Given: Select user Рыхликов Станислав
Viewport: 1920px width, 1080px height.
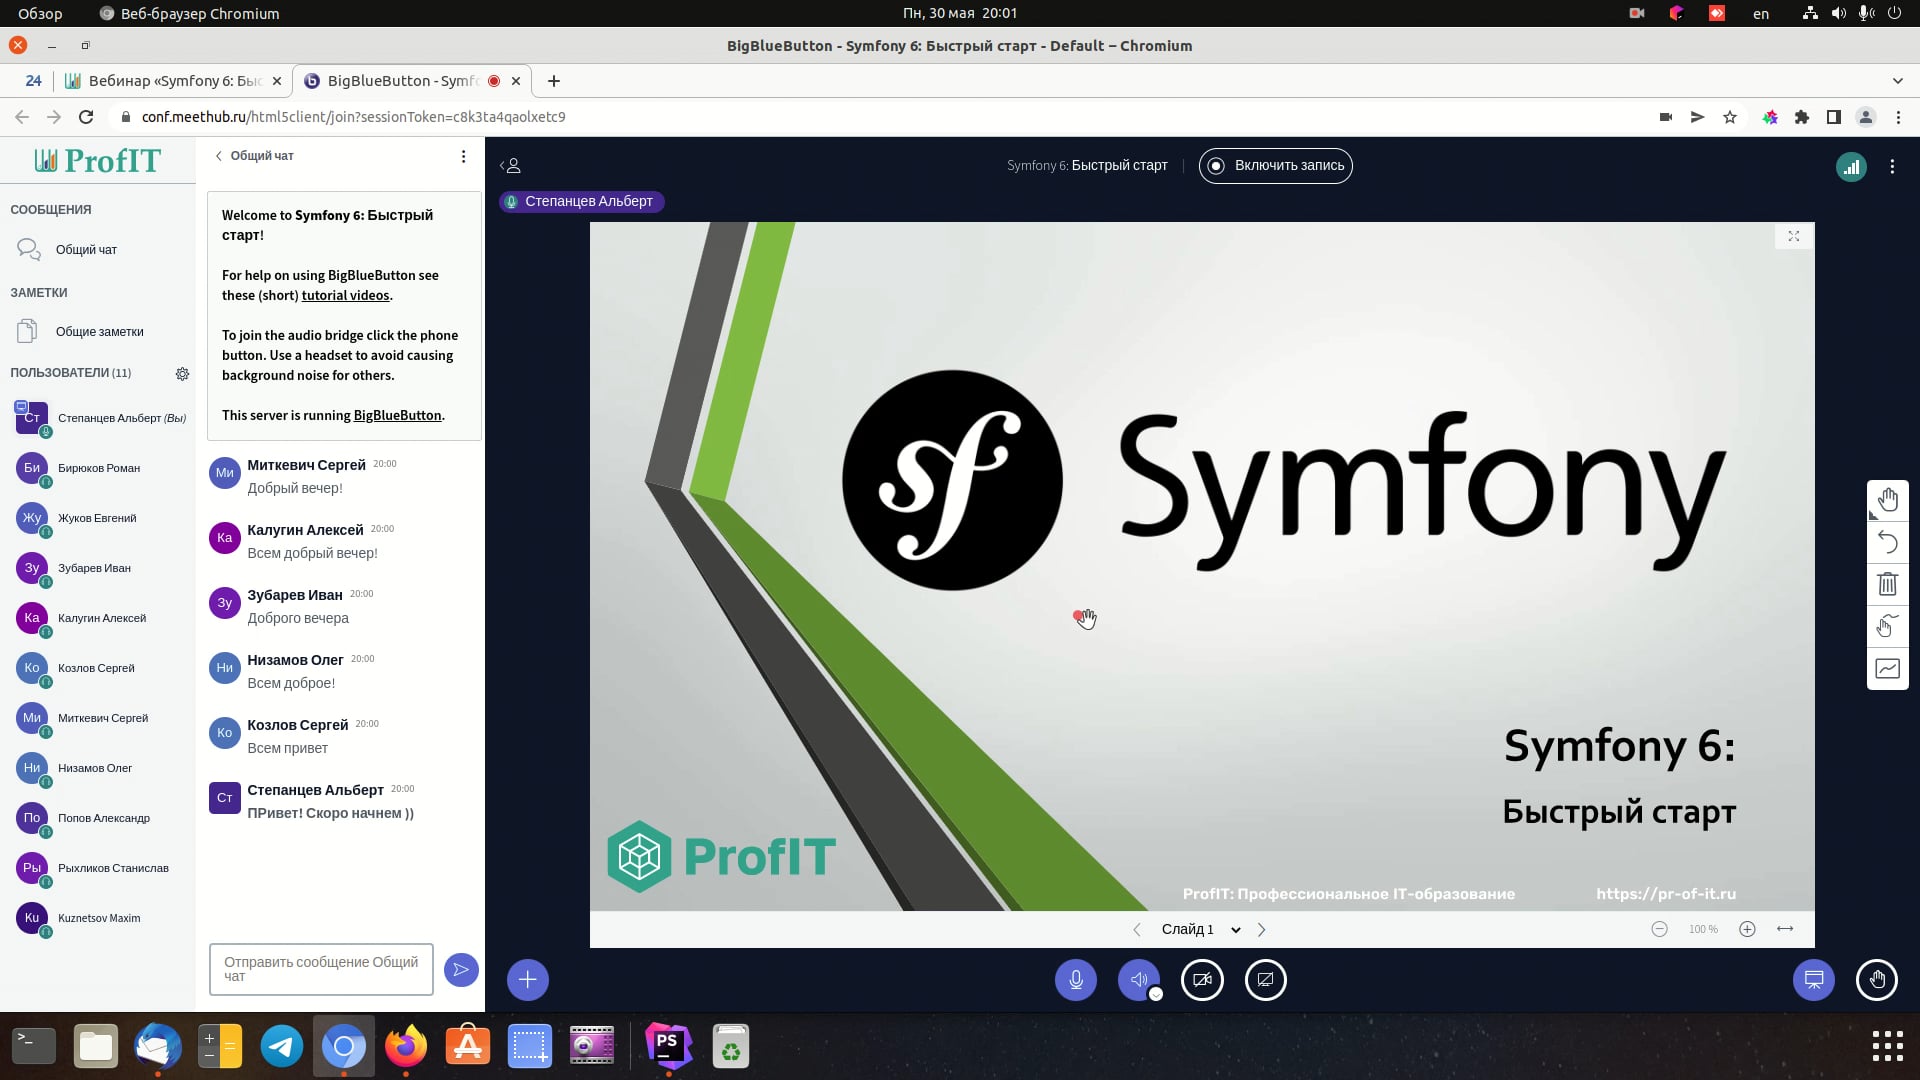Looking at the screenshot, I should point(98,868).
